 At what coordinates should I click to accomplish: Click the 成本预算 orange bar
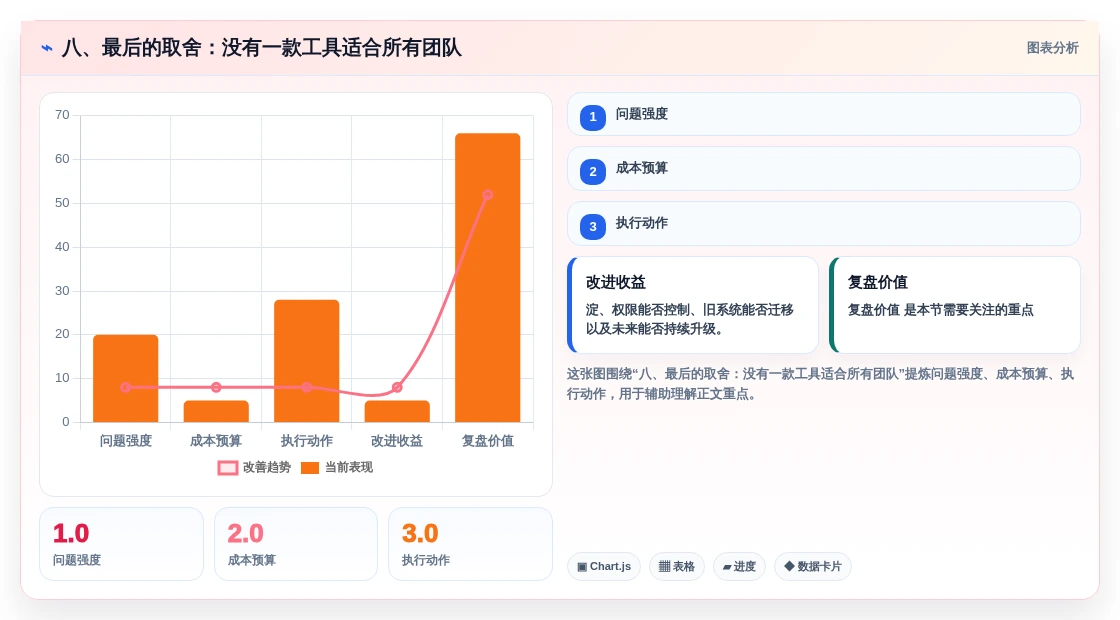click(x=216, y=411)
